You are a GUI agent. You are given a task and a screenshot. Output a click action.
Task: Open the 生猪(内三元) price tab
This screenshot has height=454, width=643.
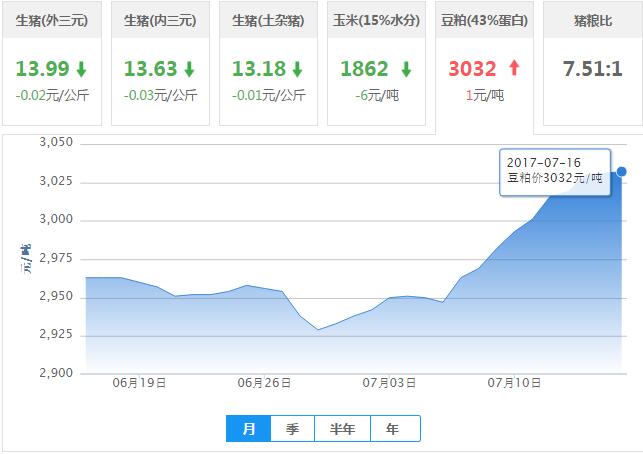[160, 63]
